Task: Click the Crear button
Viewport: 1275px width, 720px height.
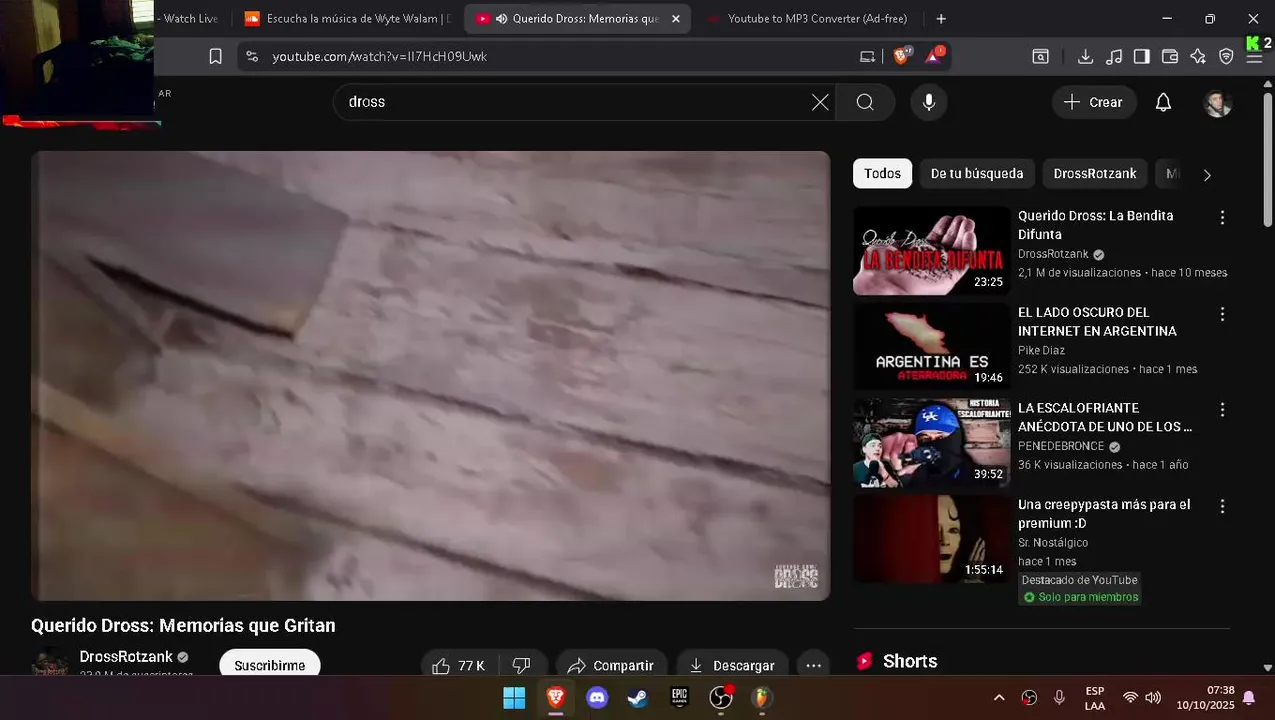Action: tap(1093, 102)
